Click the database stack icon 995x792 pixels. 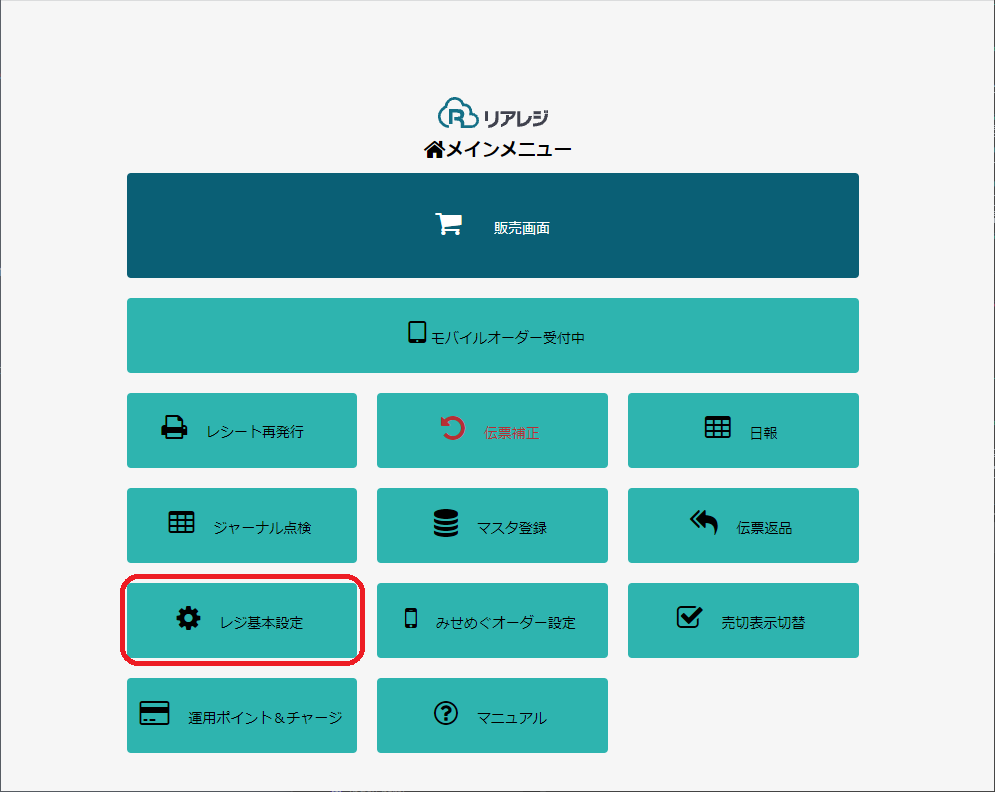[446, 523]
